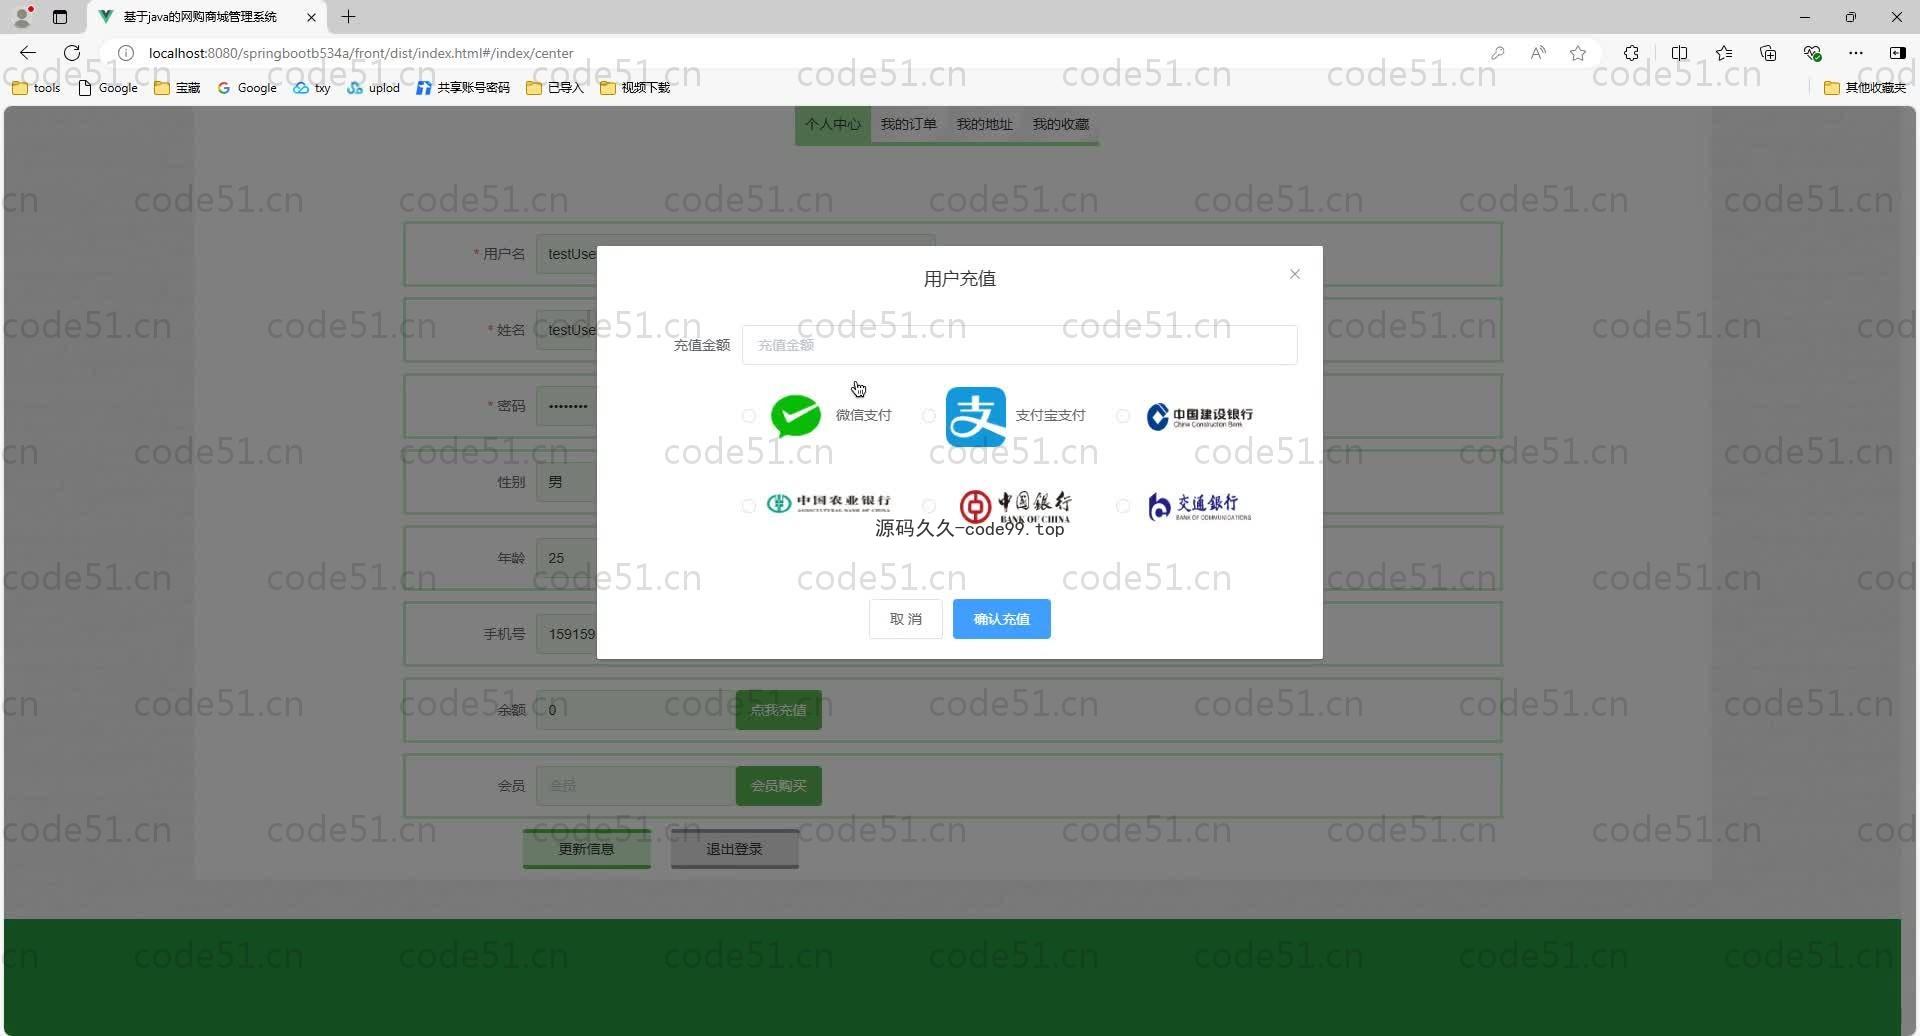Open the password key icon in address bar
Image resolution: width=1920 pixels, height=1036 pixels.
pos(1497,53)
